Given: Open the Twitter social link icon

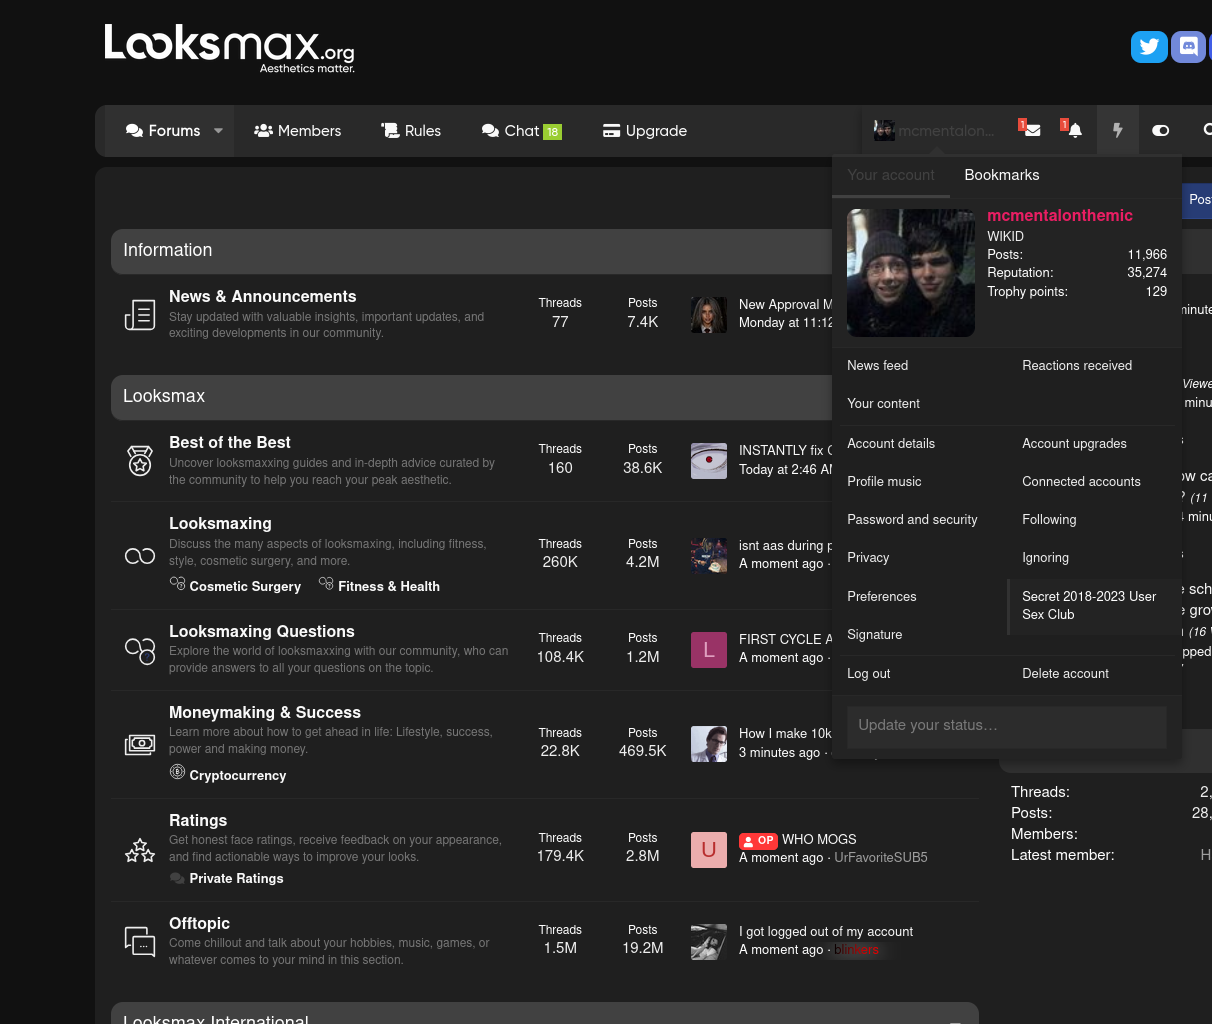Looking at the screenshot, I should (1149, 46).
